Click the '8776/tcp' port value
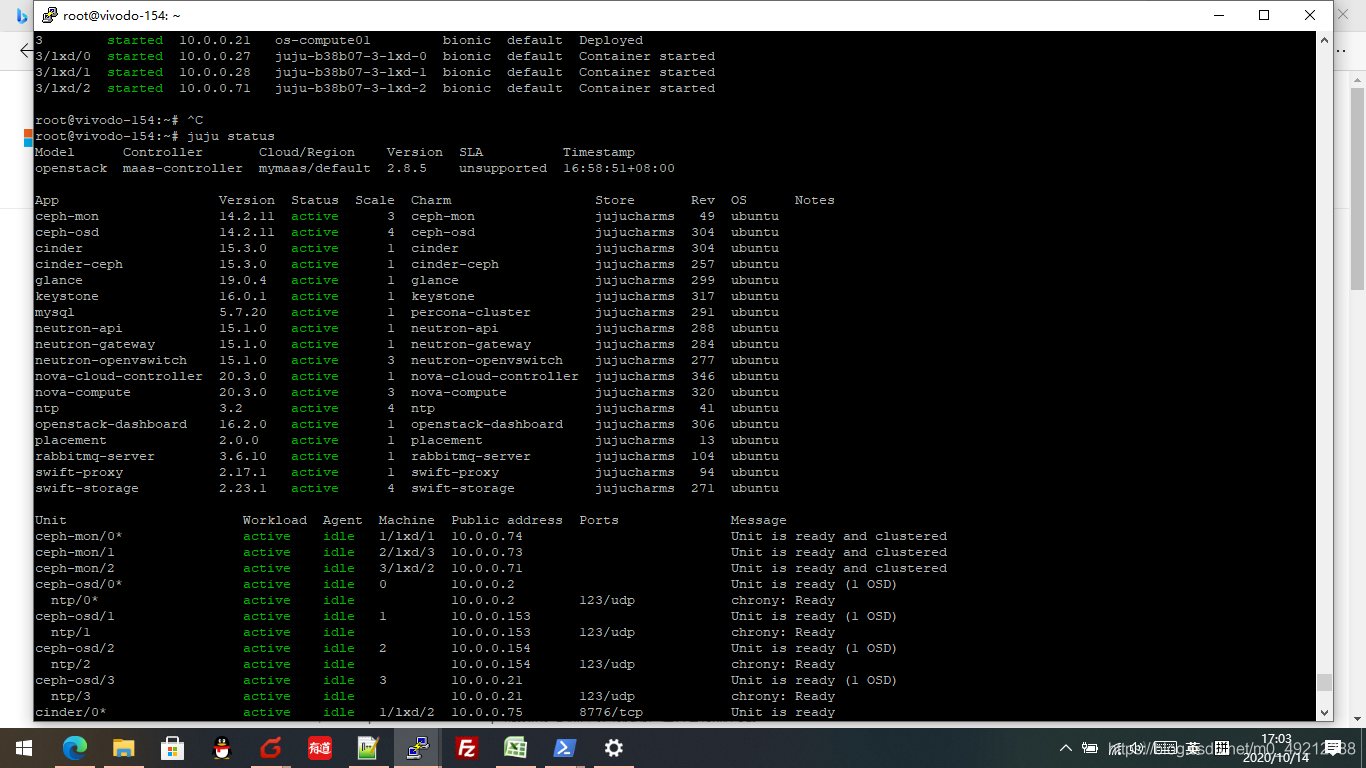Viewport: 1366px width, 768px height. (611, 712)
